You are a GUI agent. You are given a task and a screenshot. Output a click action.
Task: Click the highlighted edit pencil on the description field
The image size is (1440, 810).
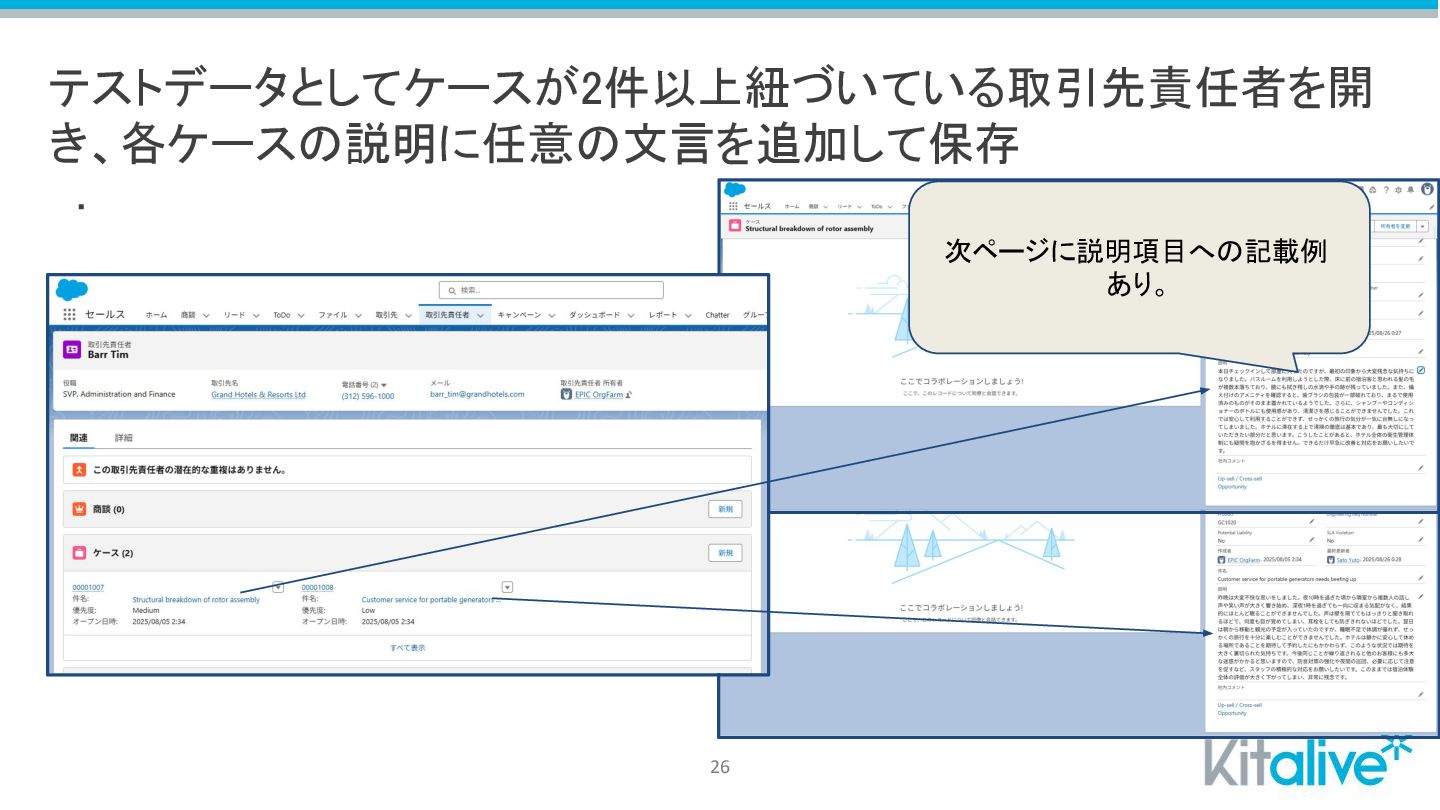coord(1421,370)
